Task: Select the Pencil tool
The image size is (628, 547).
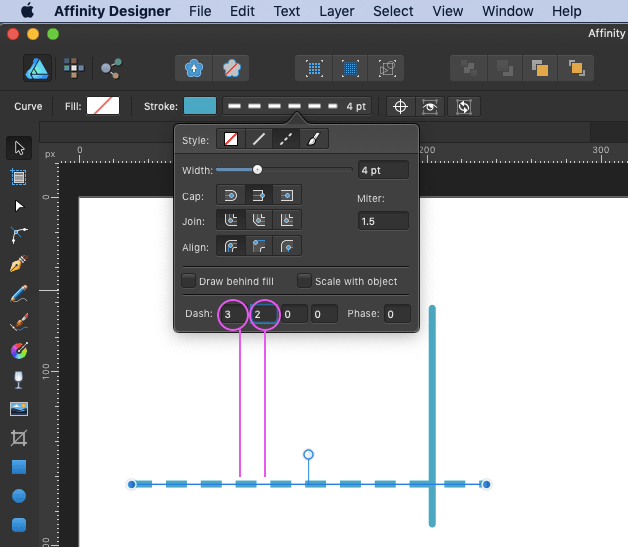Action: pyautogui.click(x=18, y=294)
